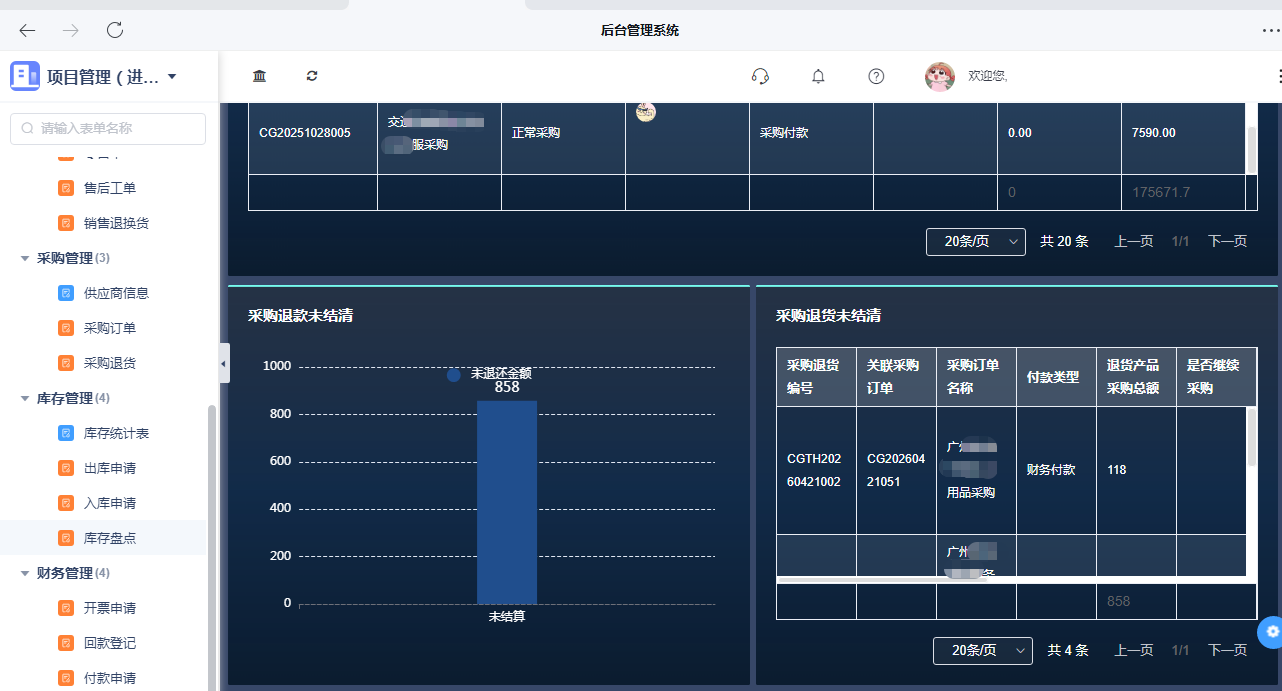1282x691 pixels.
Task: Click the home icon in the top toolbar
Action: pos(259,76)
